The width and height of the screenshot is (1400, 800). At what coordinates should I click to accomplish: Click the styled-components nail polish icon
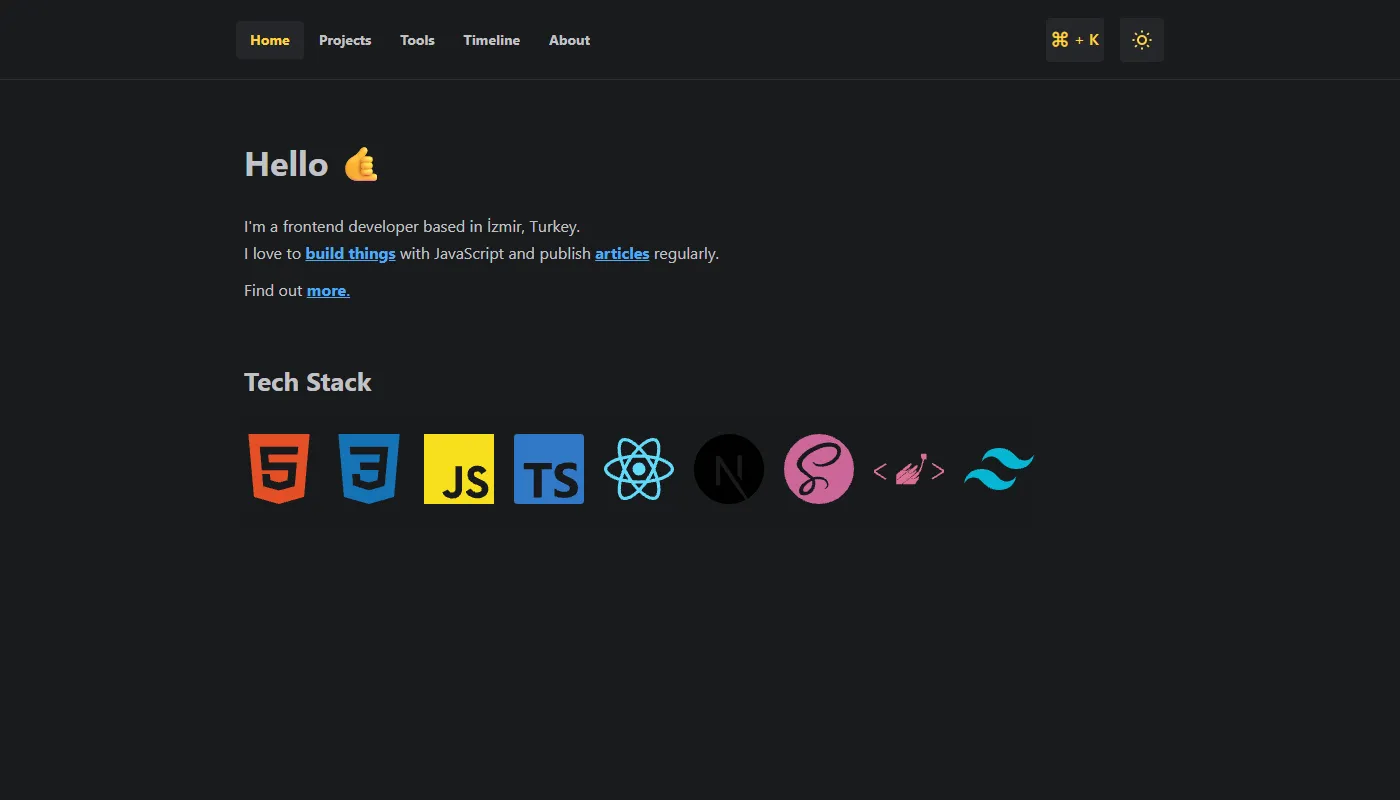tap(909, 470)
